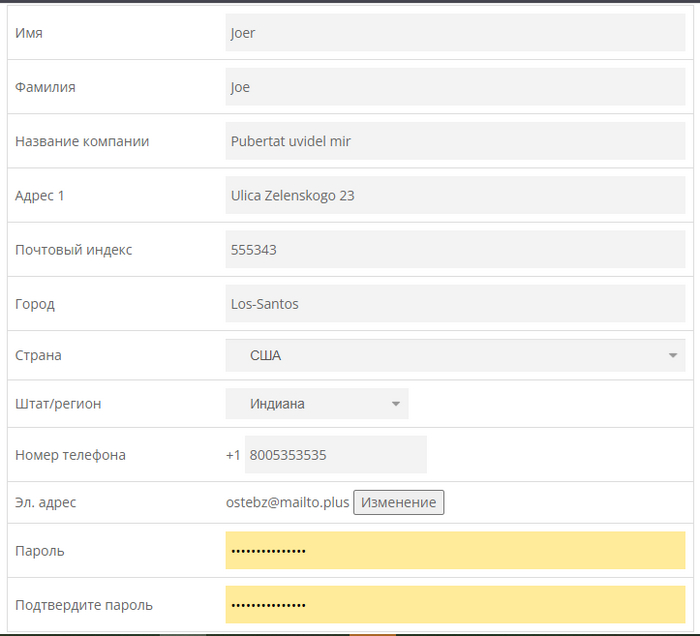Click the Название компании label
Image resolution: width=700 pixels, height=636 pixels.
point(82,141)
